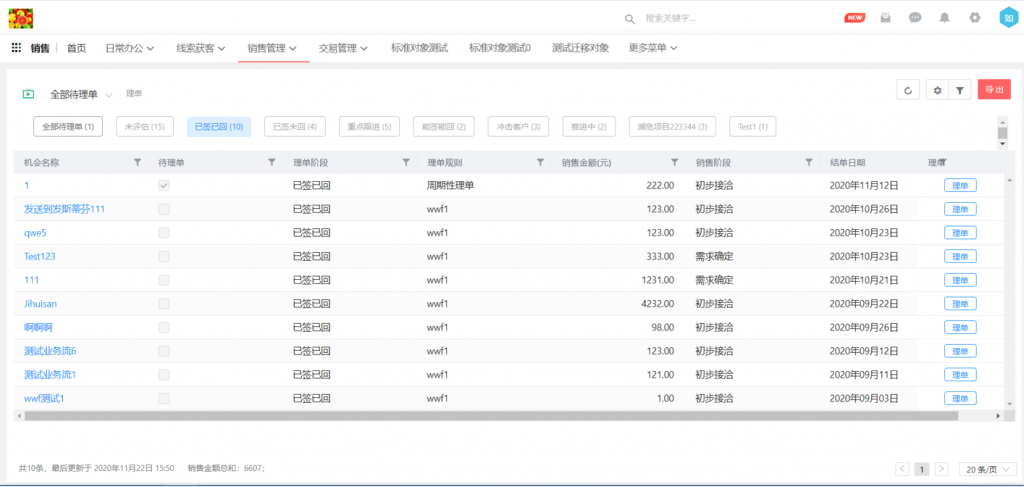Click the mail envelope icon in header
Image resolution: width=1024 pixels, height=487 pixels.
(885, 18)
